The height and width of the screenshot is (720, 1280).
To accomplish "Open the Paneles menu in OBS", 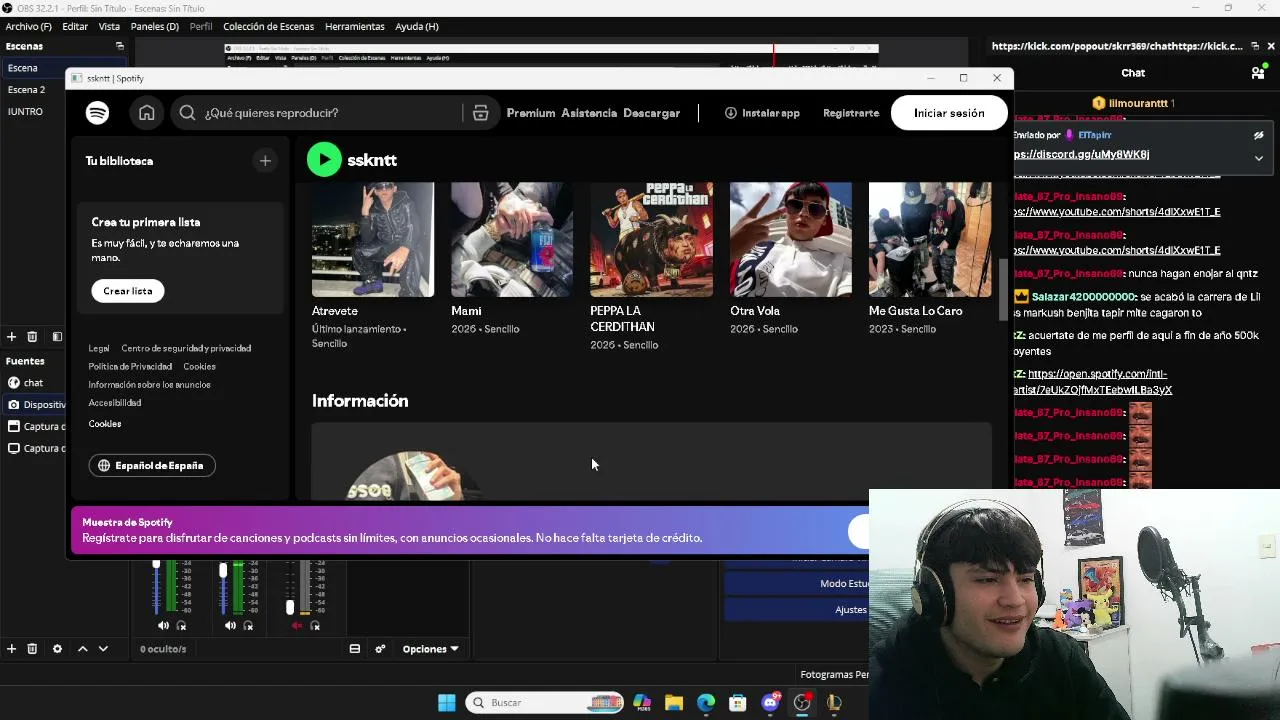I will (154, 26).
